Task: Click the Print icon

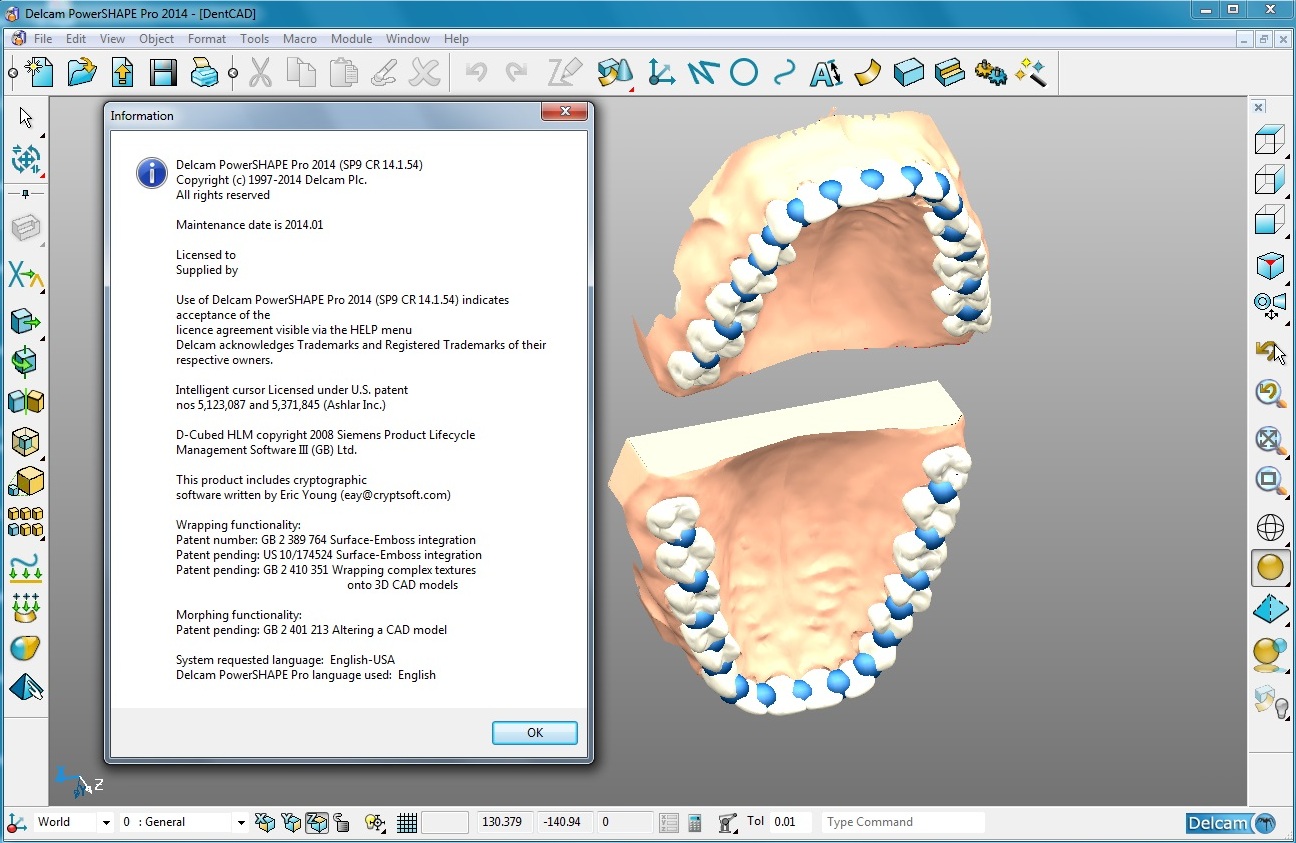Action: click(x=204, y=72)
